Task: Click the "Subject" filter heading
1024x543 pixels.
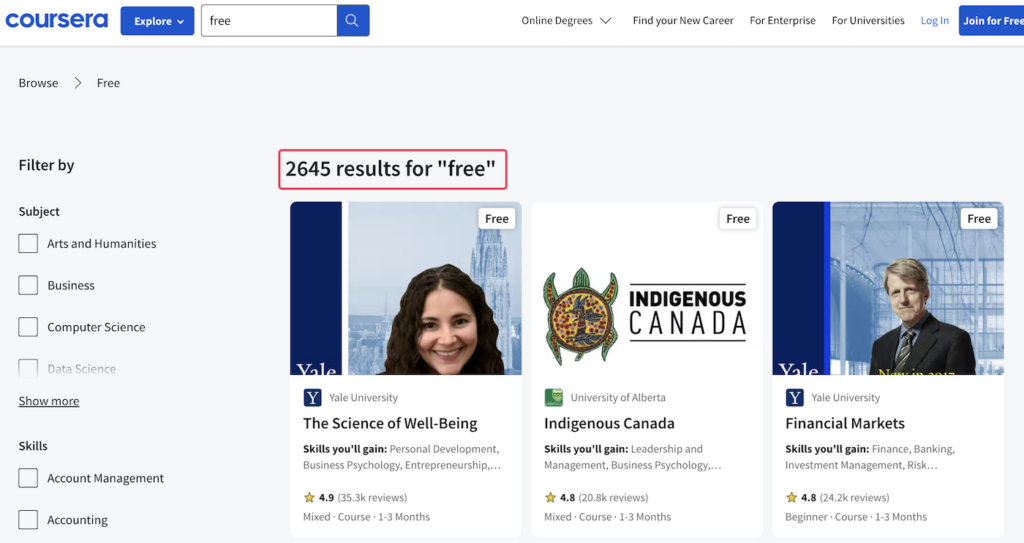Action: point(39,212)
